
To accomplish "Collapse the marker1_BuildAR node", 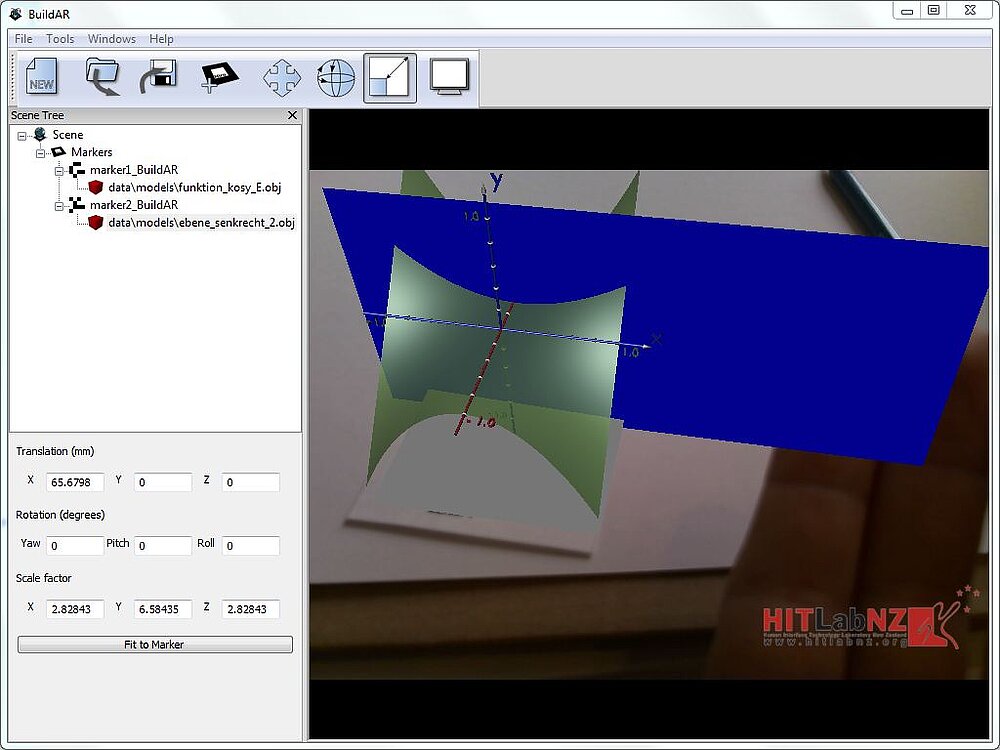I will 59,171.
